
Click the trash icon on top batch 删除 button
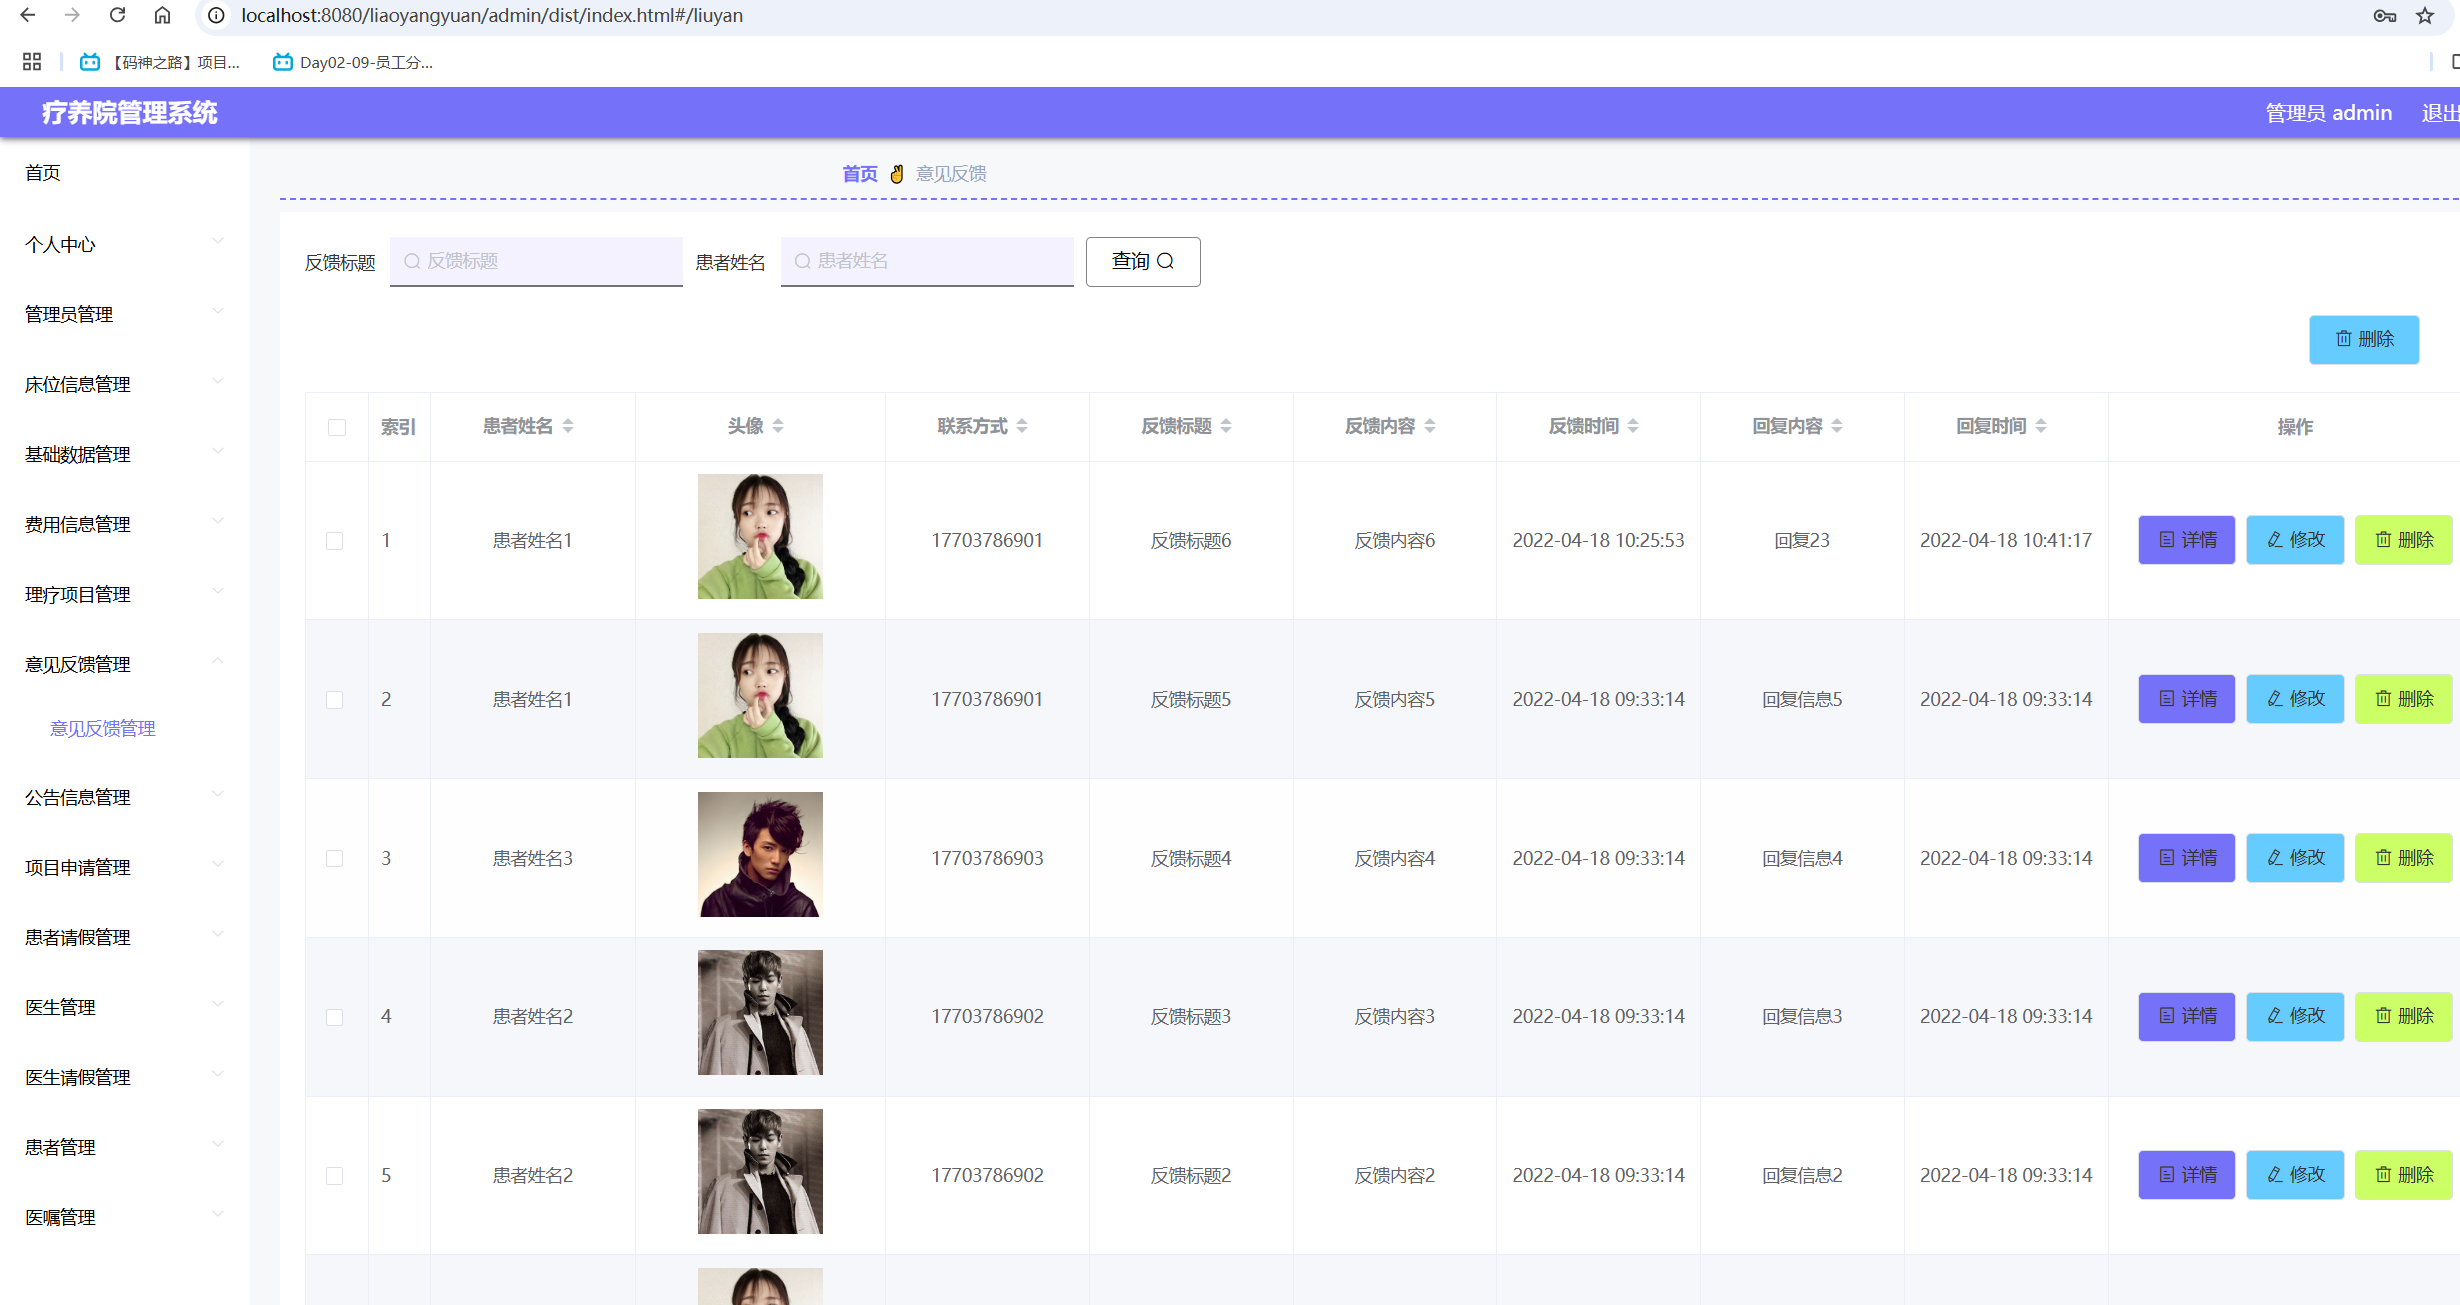2343,339
